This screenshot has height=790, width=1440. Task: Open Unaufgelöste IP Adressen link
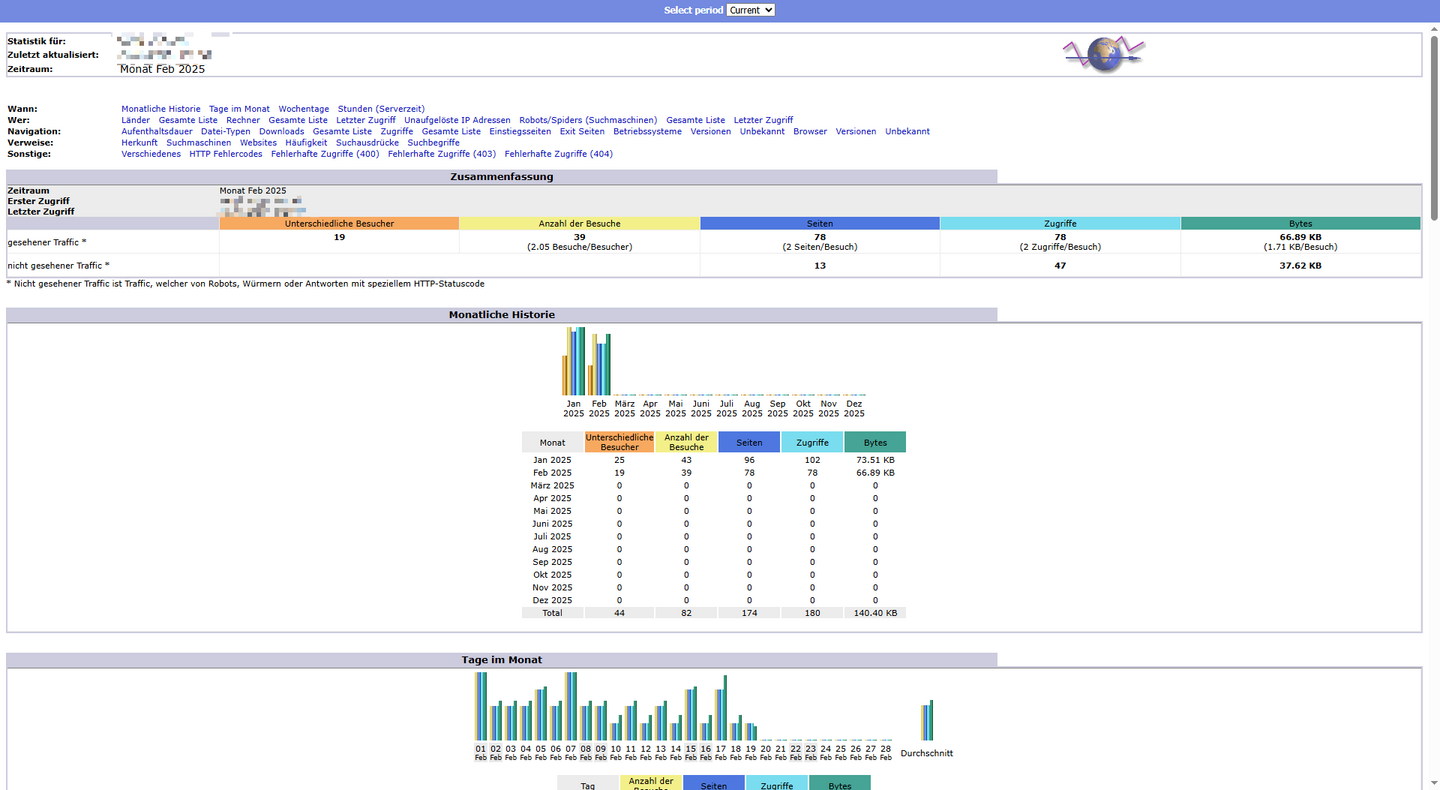[457, 120]
